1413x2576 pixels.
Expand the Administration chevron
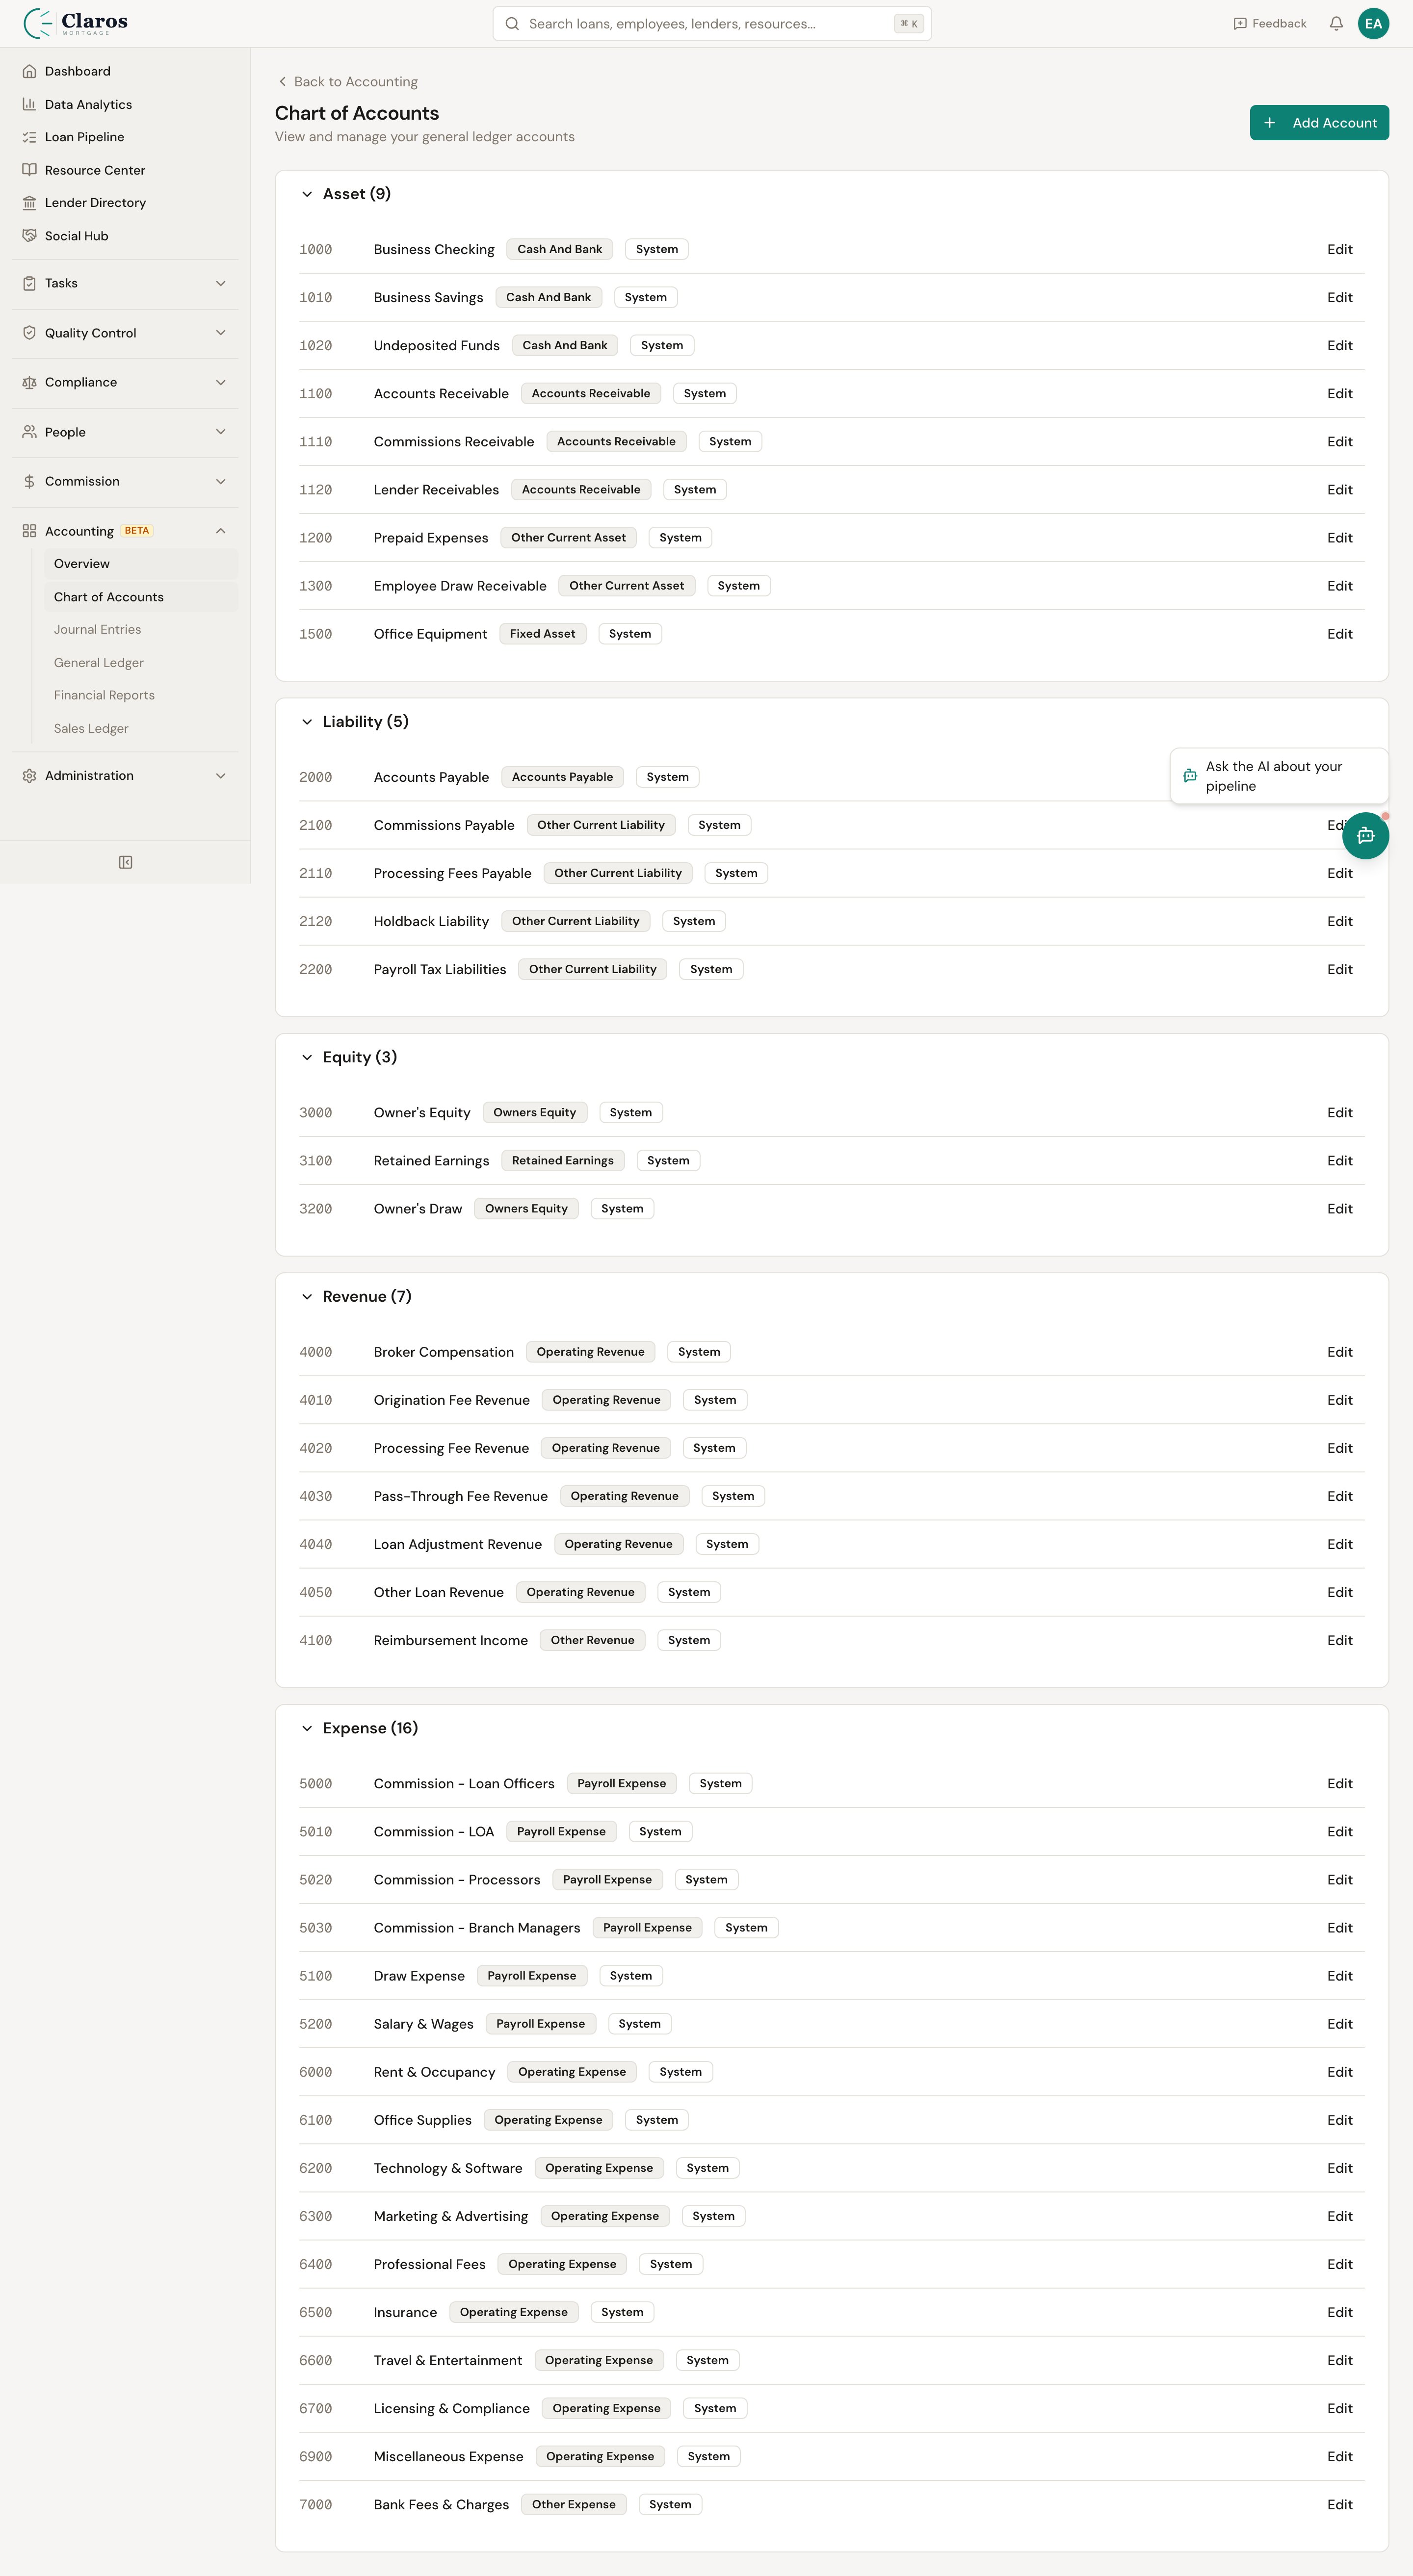coord(220,776)
